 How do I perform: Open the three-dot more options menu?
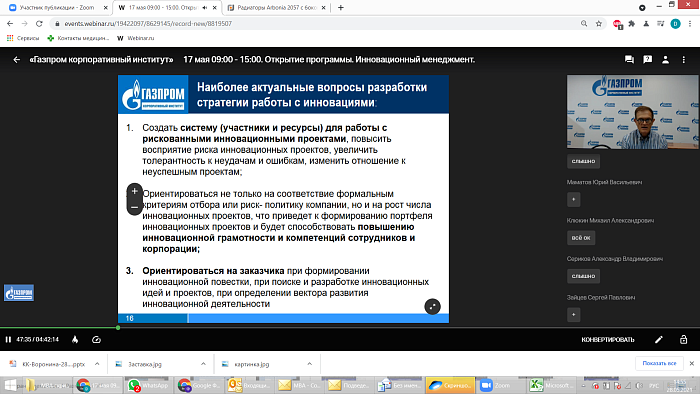(x=683, y=59)
